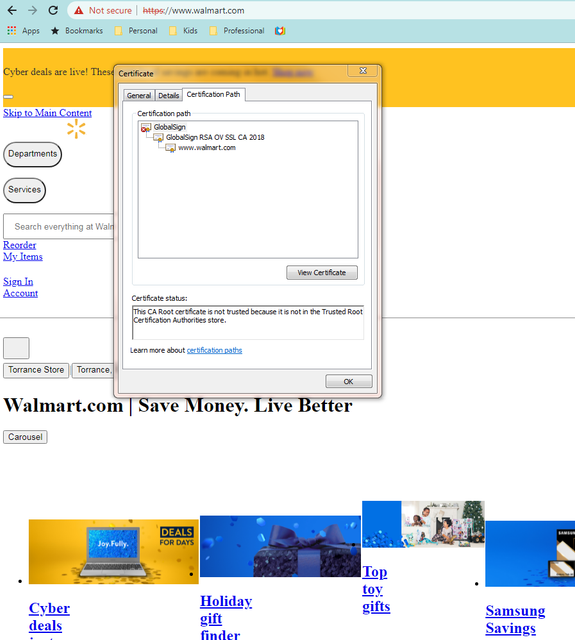Screen dimensions: 575x640
Task: Select the Certification Path tab
Action: [x=213, y=94]
